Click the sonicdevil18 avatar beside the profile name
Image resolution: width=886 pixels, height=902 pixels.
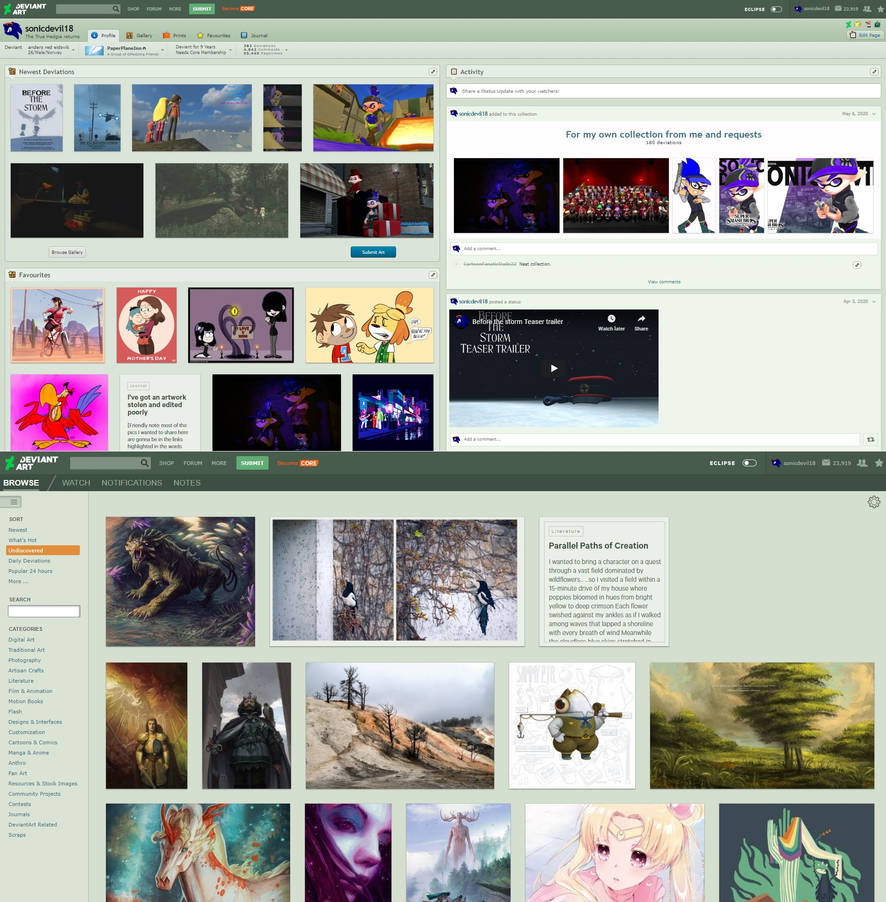point(12,30)
